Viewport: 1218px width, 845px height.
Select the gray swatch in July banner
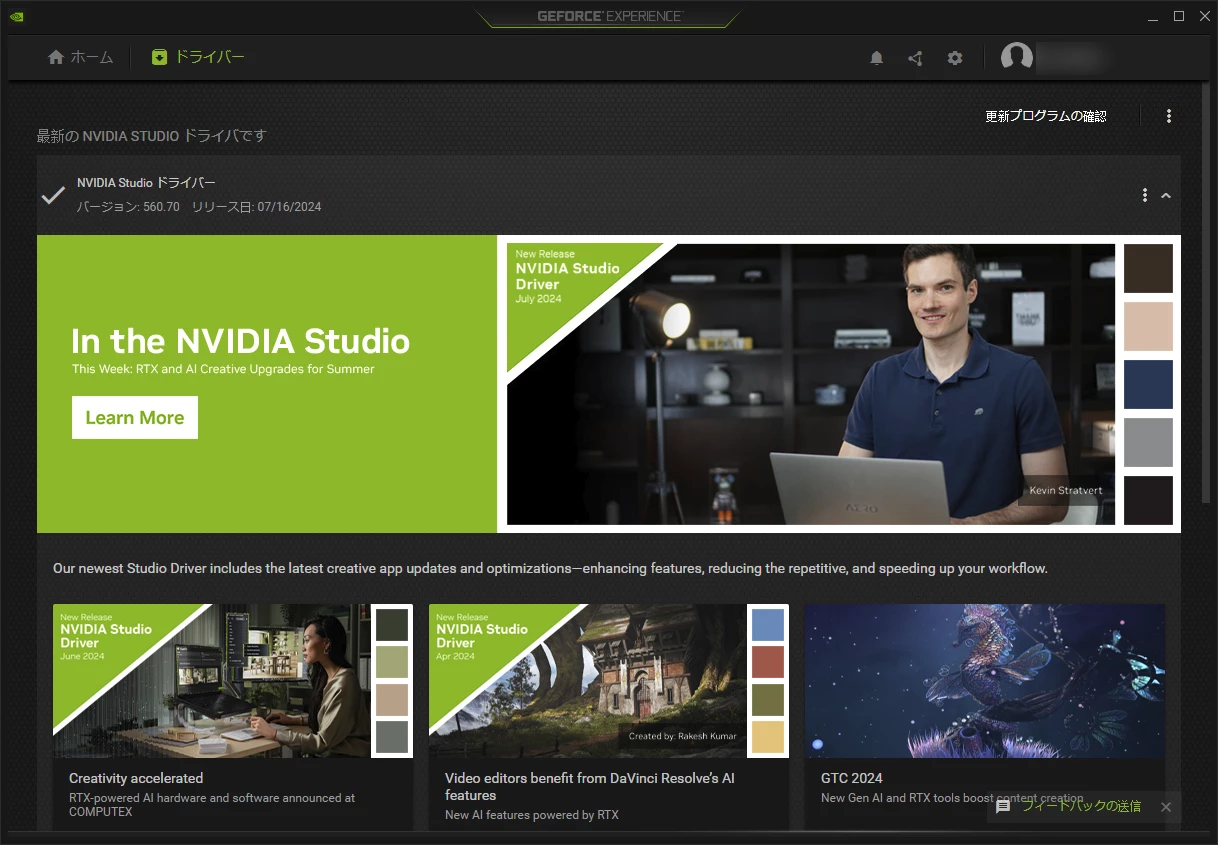1148,442
